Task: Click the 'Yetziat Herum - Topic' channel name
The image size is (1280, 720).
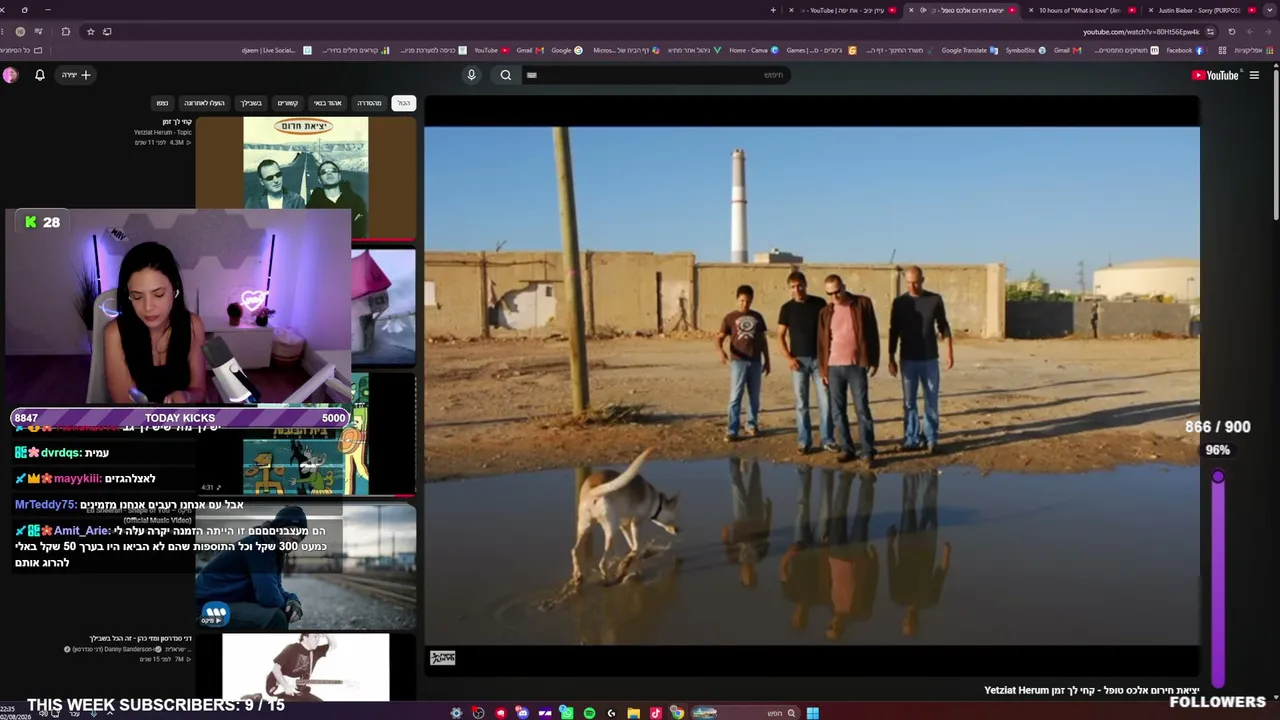Action: (163, 132)
